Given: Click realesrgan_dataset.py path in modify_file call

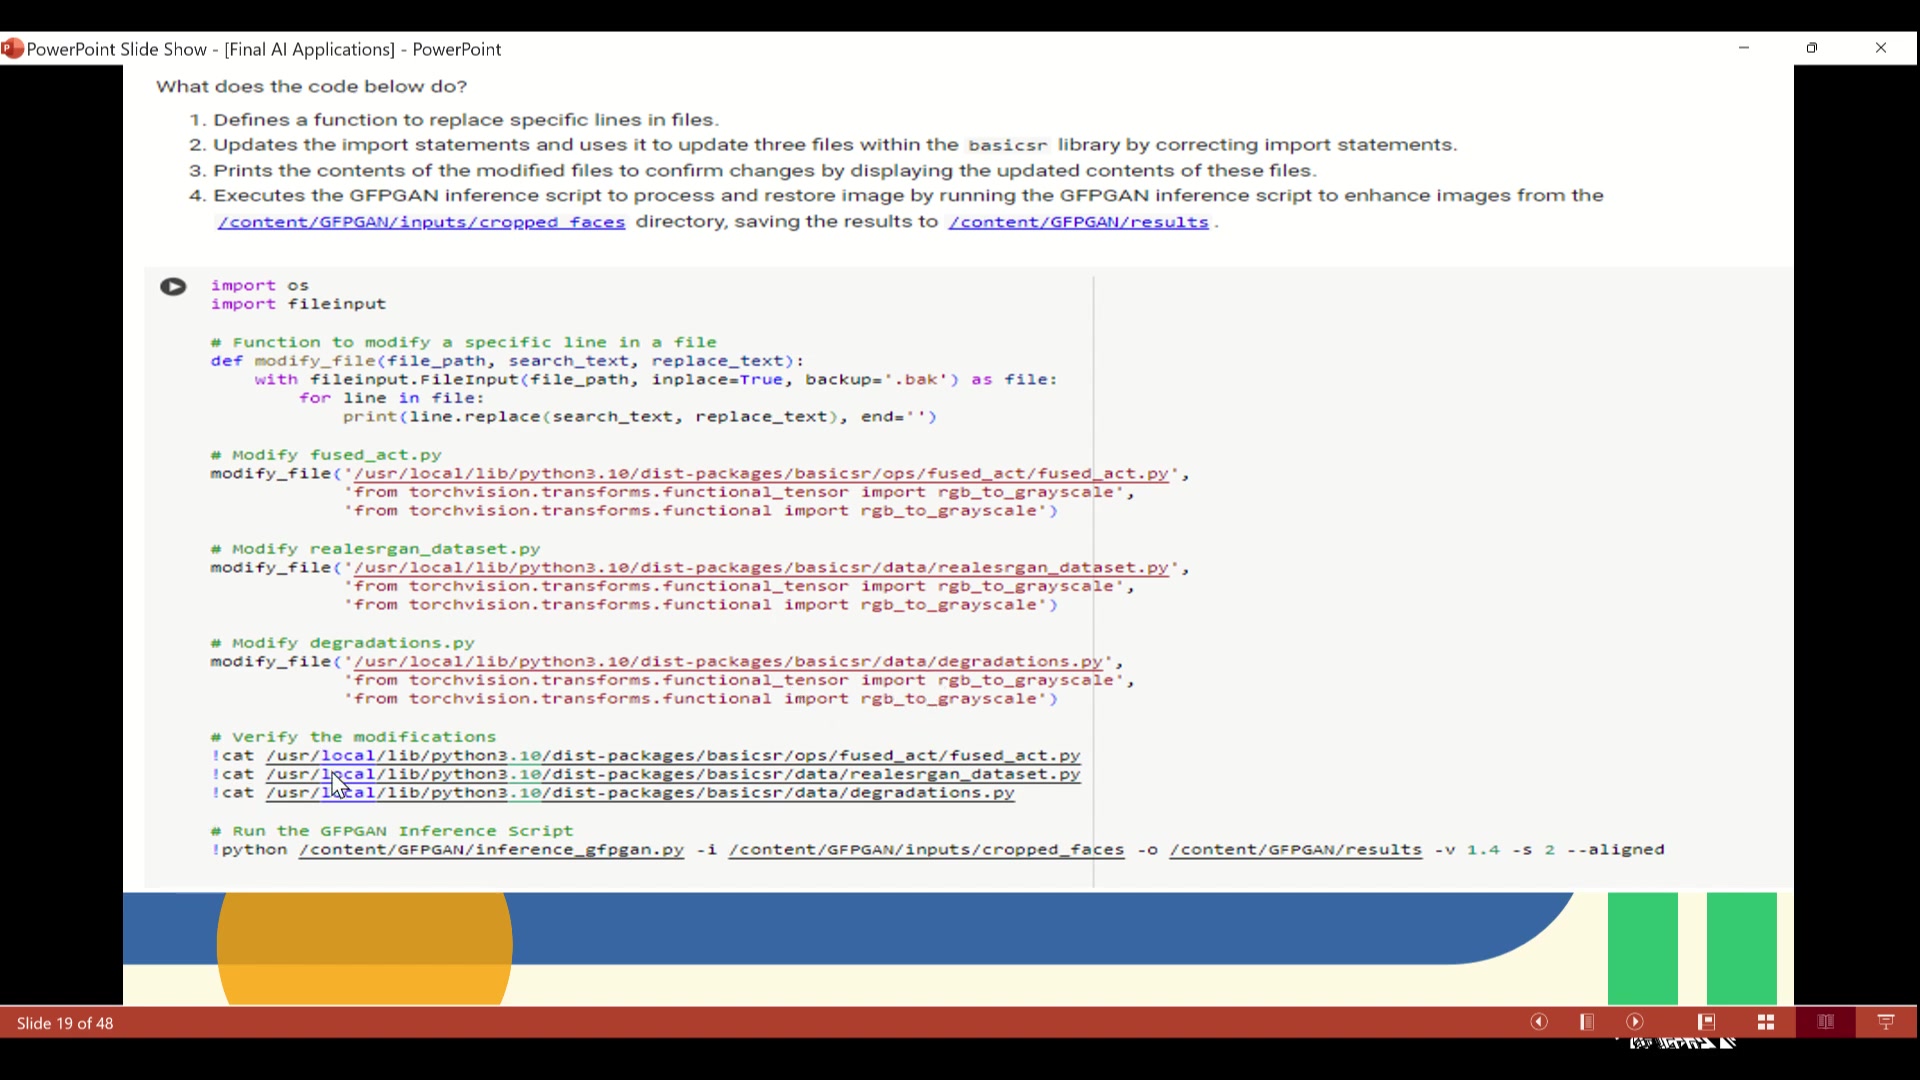Looking at the screenshot, I should [760, 568].
